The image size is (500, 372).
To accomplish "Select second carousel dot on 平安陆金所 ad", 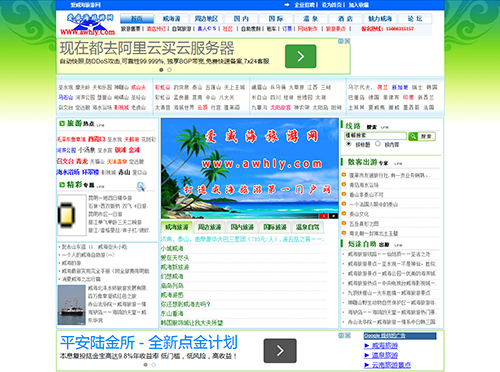I will [x=153, y=365].
